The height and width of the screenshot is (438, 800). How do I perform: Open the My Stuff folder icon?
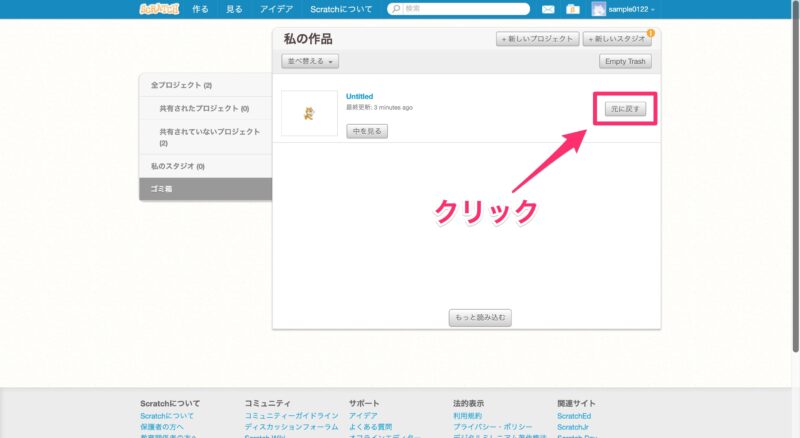(x=572, y=9)
